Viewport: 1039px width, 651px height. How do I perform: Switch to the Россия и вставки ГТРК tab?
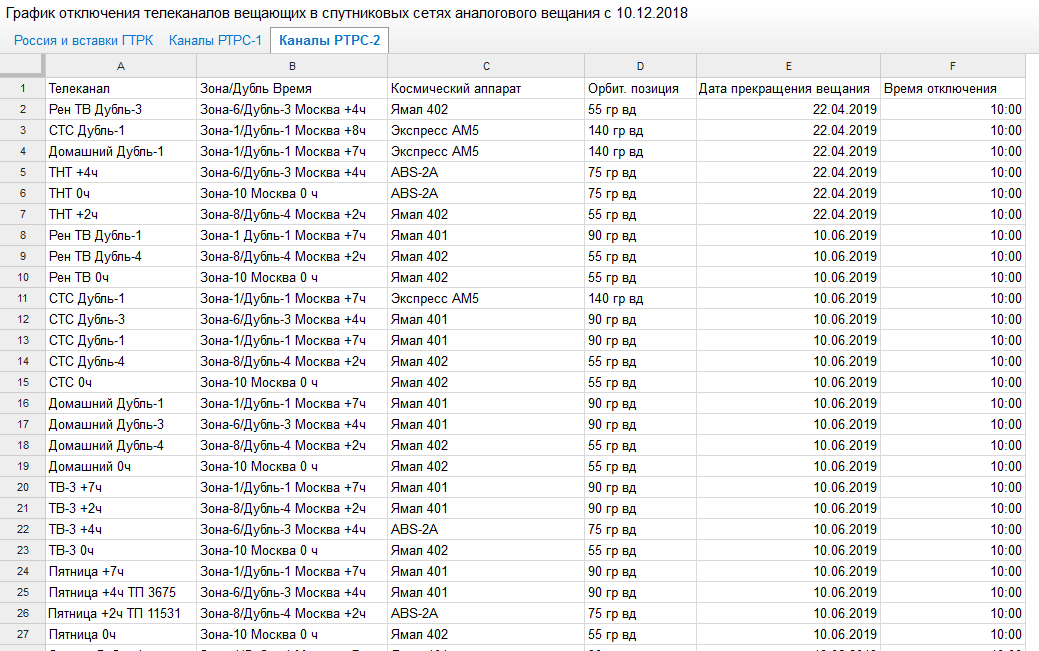coord(81,40)
